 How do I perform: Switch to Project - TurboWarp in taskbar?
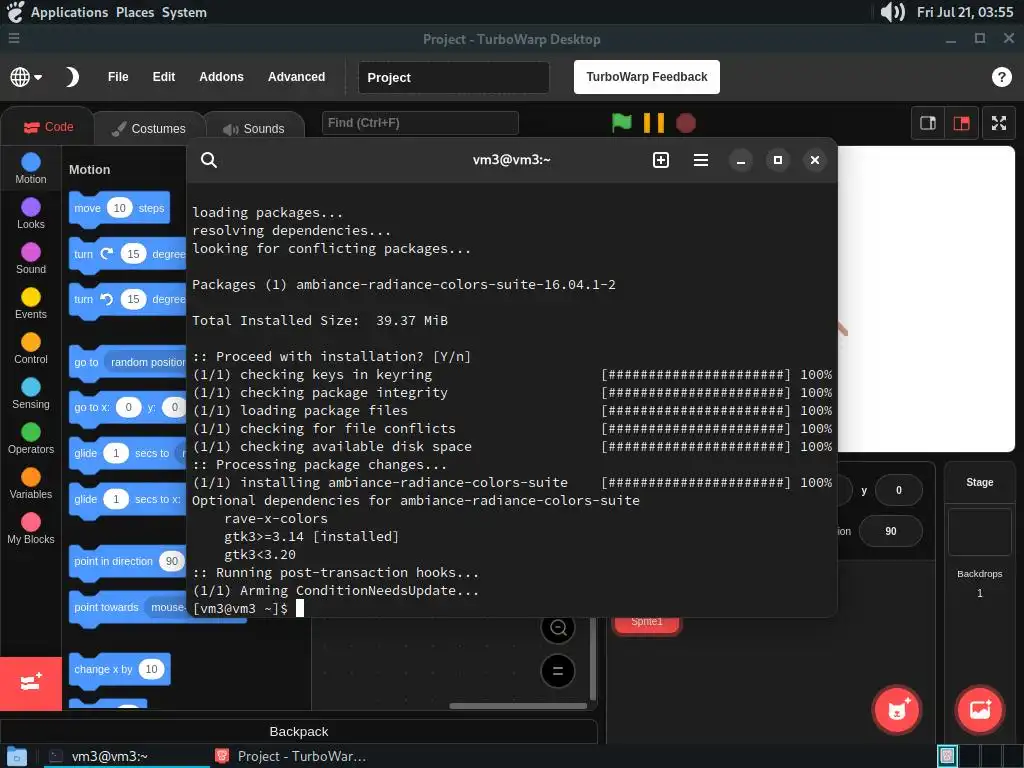pos(291,756)
